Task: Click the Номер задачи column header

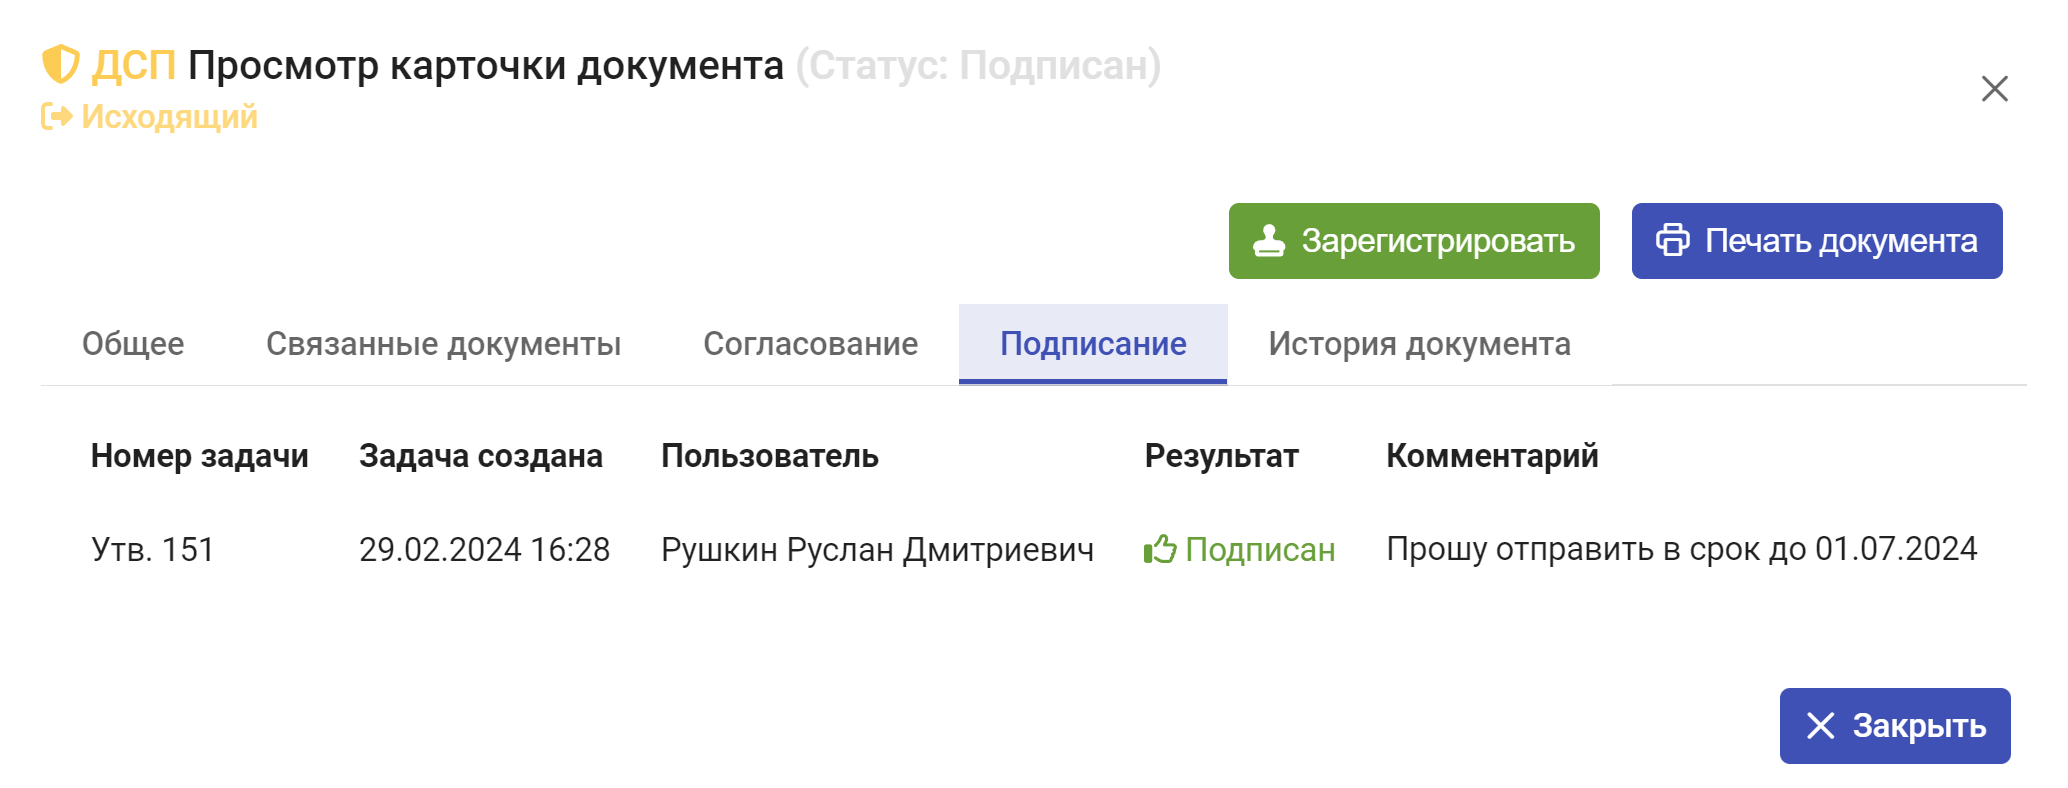Action: pyautogui.click(x=200, y=456)
